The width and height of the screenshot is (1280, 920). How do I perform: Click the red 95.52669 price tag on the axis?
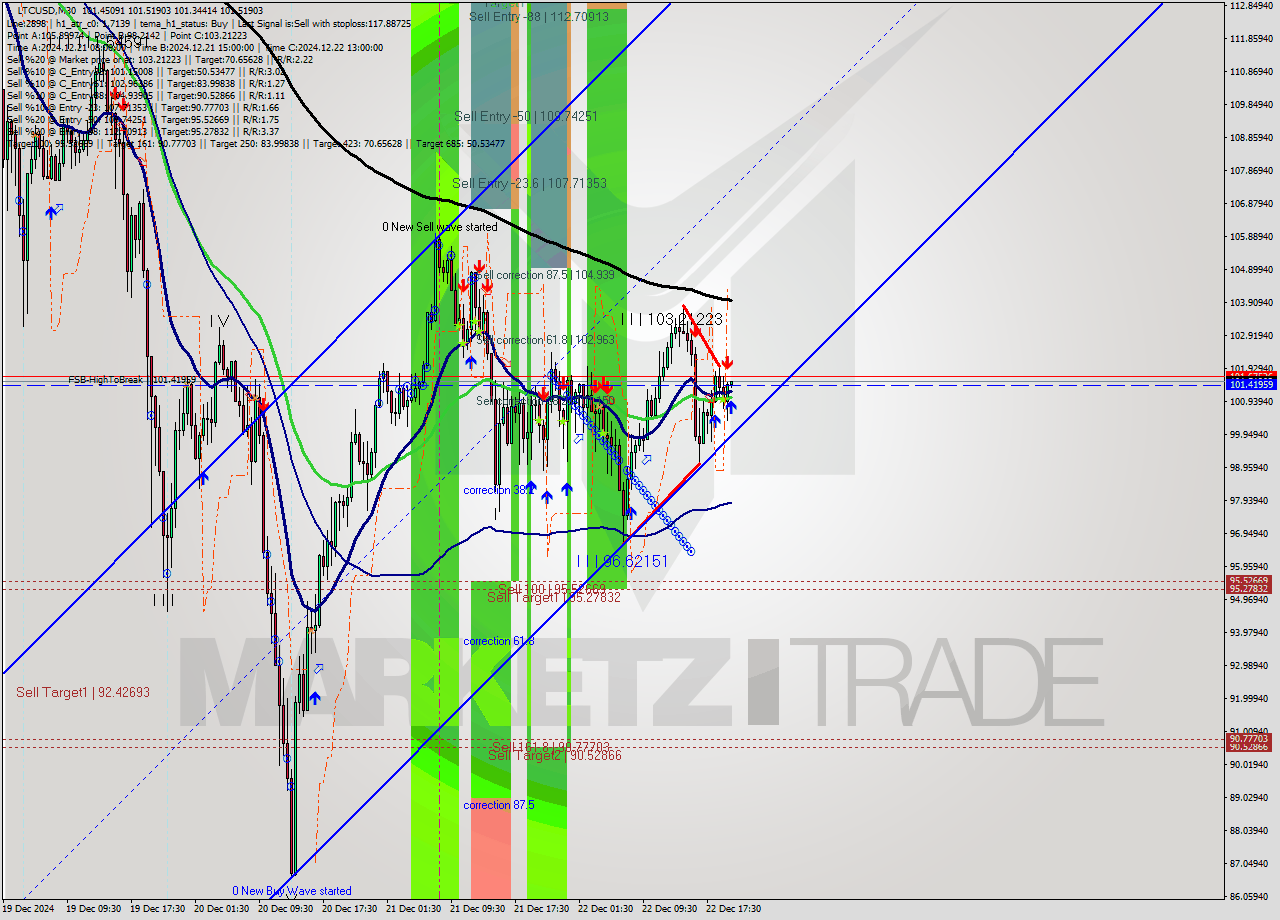1251,581
